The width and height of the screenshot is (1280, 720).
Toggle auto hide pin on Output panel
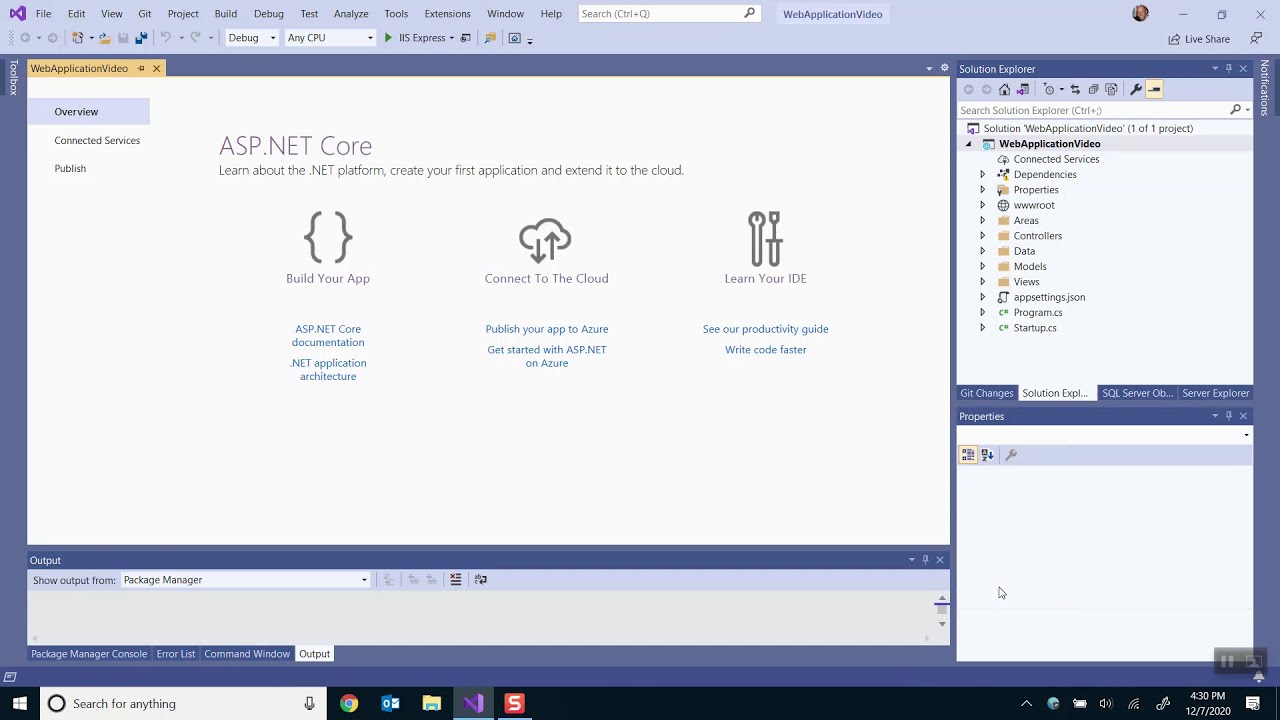pos(925,560)
